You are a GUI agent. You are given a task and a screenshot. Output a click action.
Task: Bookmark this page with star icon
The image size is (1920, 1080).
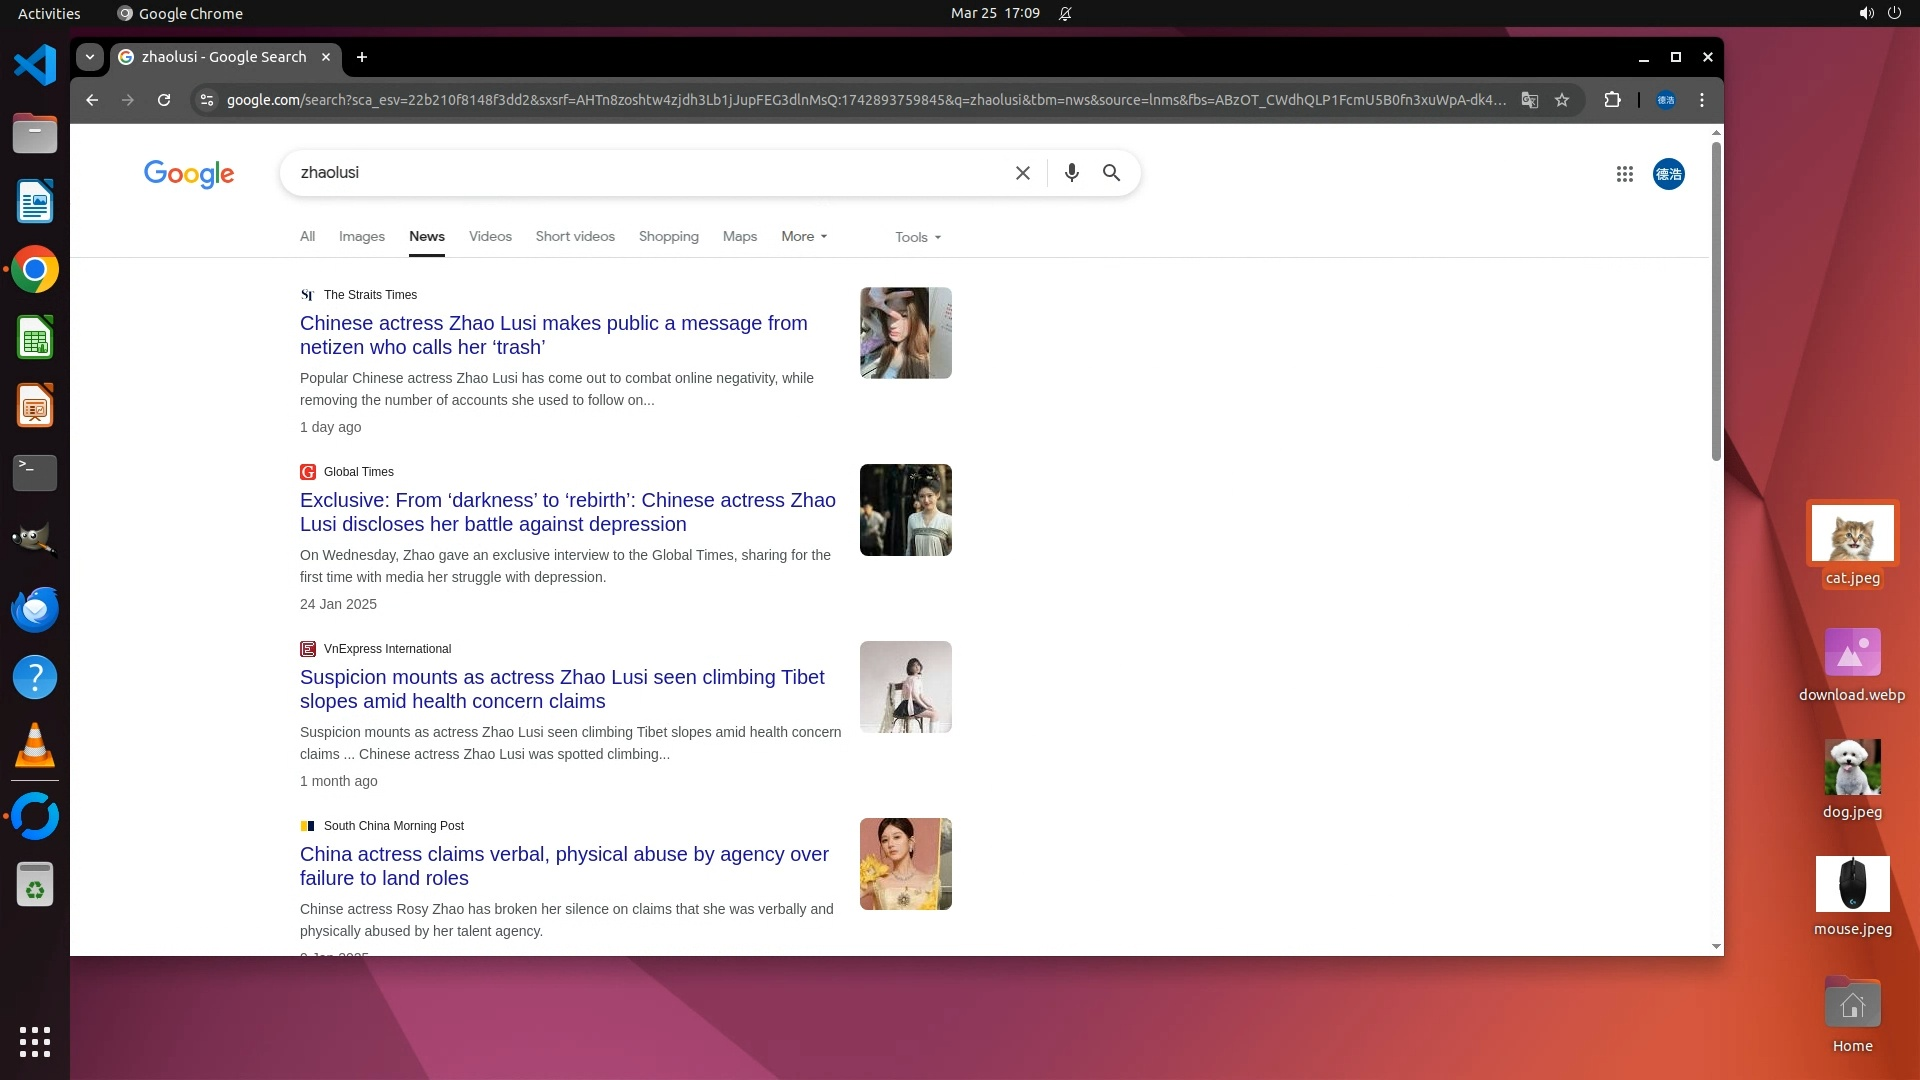(1562, 100)
